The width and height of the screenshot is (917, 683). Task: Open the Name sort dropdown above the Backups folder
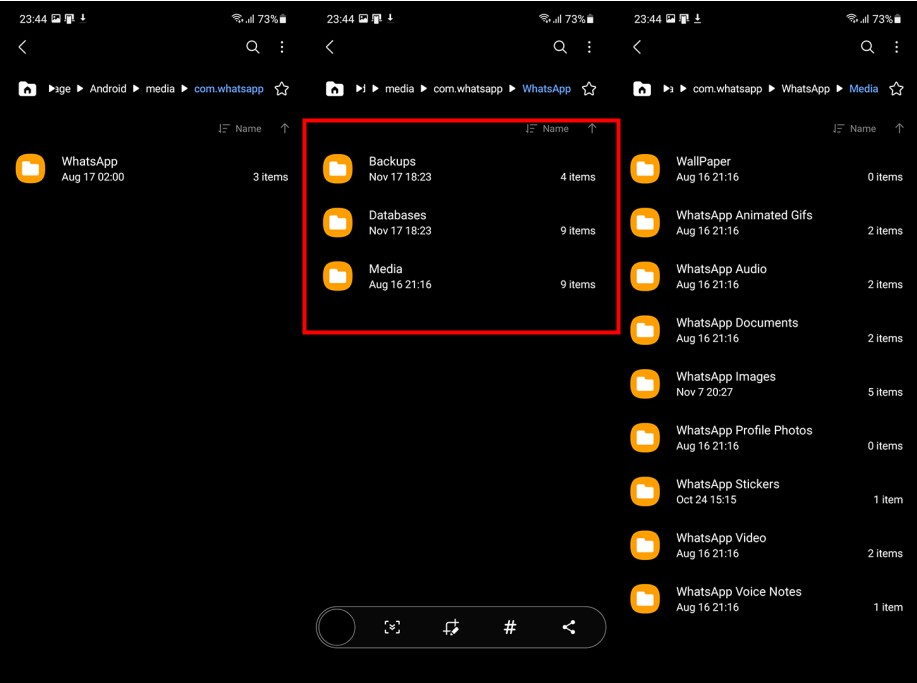[547, 129]
